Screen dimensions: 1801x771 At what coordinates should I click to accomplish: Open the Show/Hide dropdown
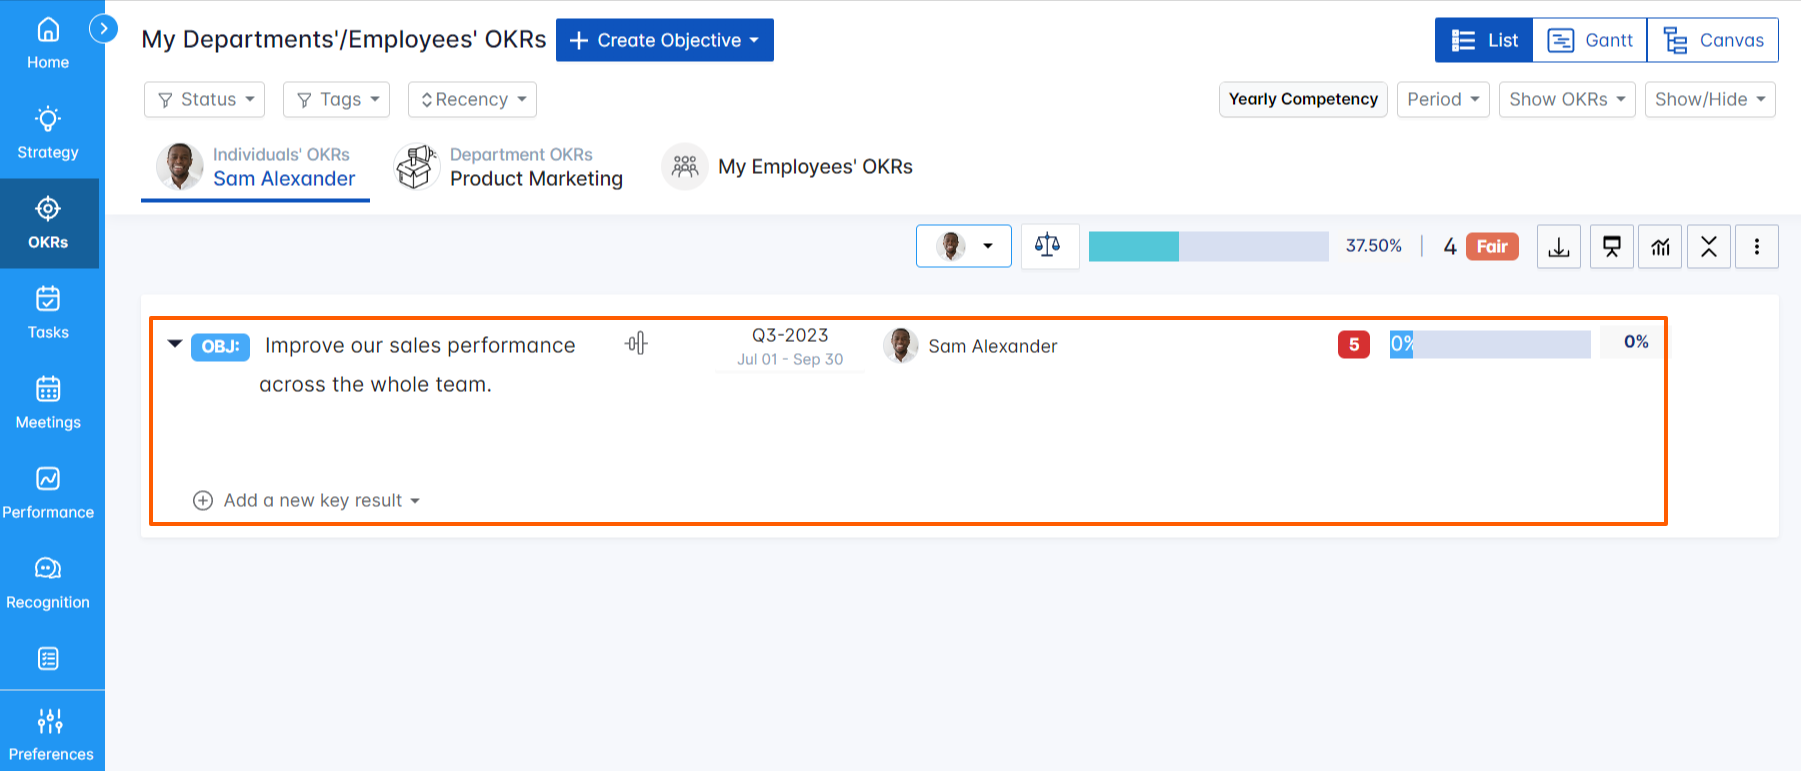1709,100
